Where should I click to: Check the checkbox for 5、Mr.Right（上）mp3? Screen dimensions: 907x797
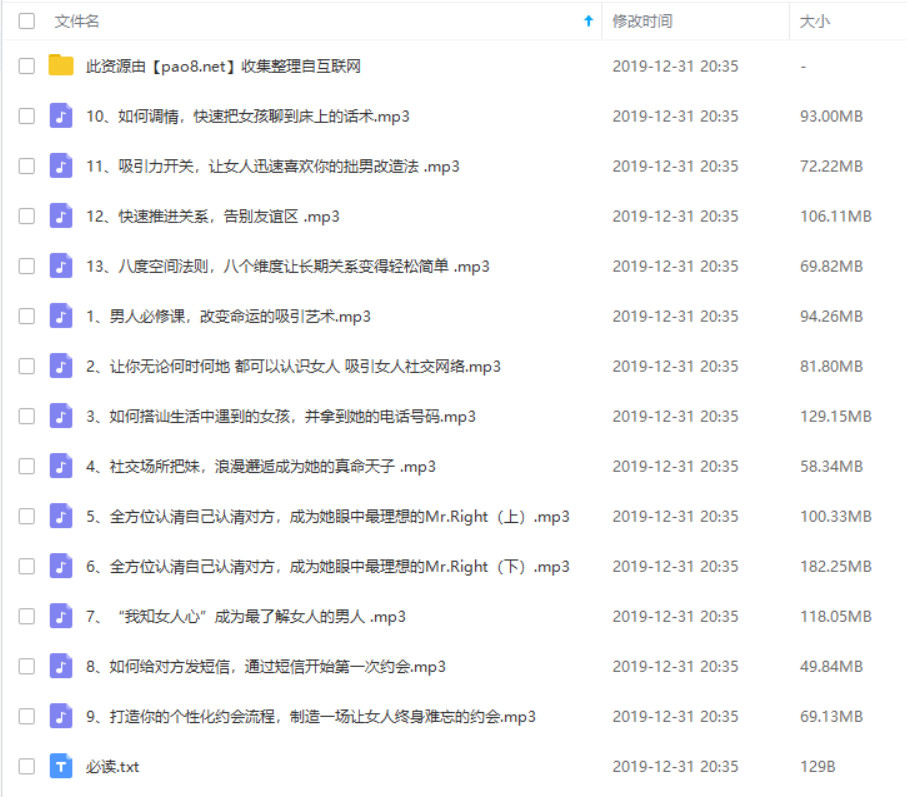(26, 516)
